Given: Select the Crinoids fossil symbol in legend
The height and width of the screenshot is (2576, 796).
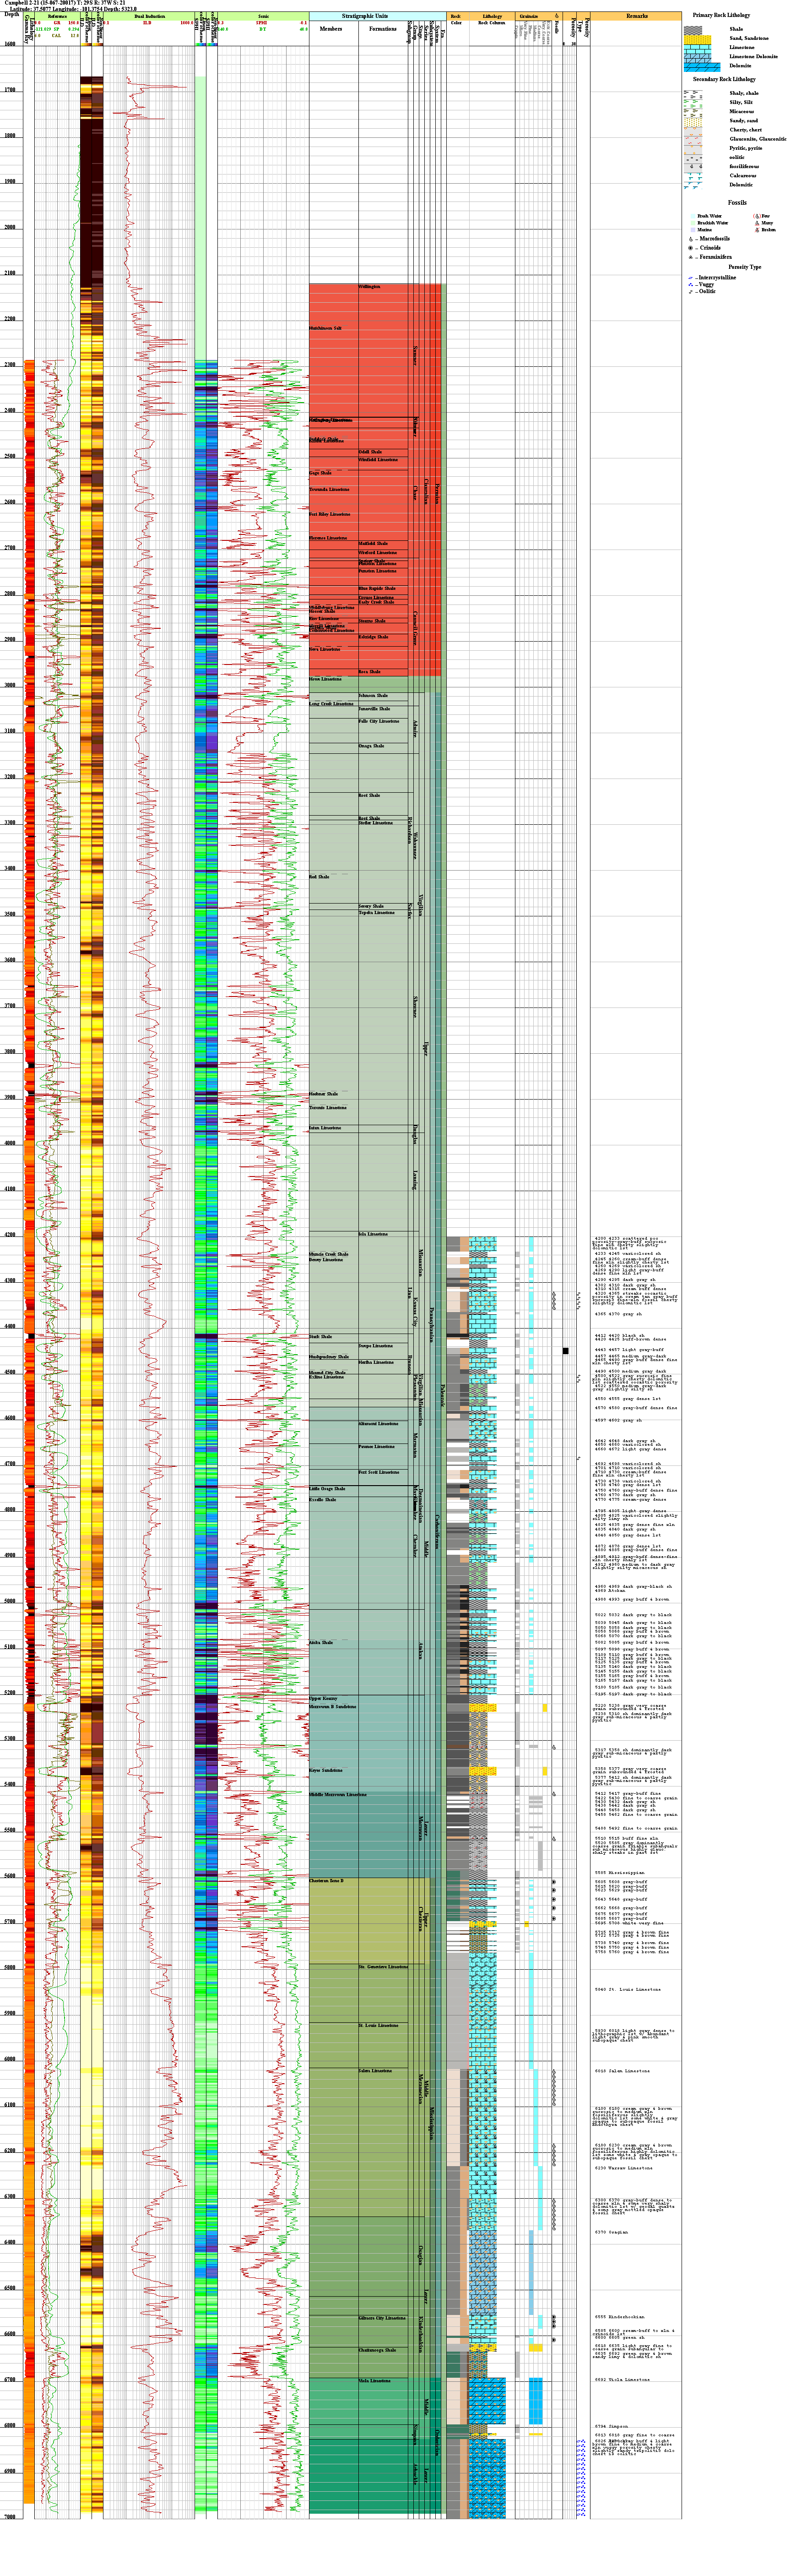Looking at the screenshot, I should (691, 248).
